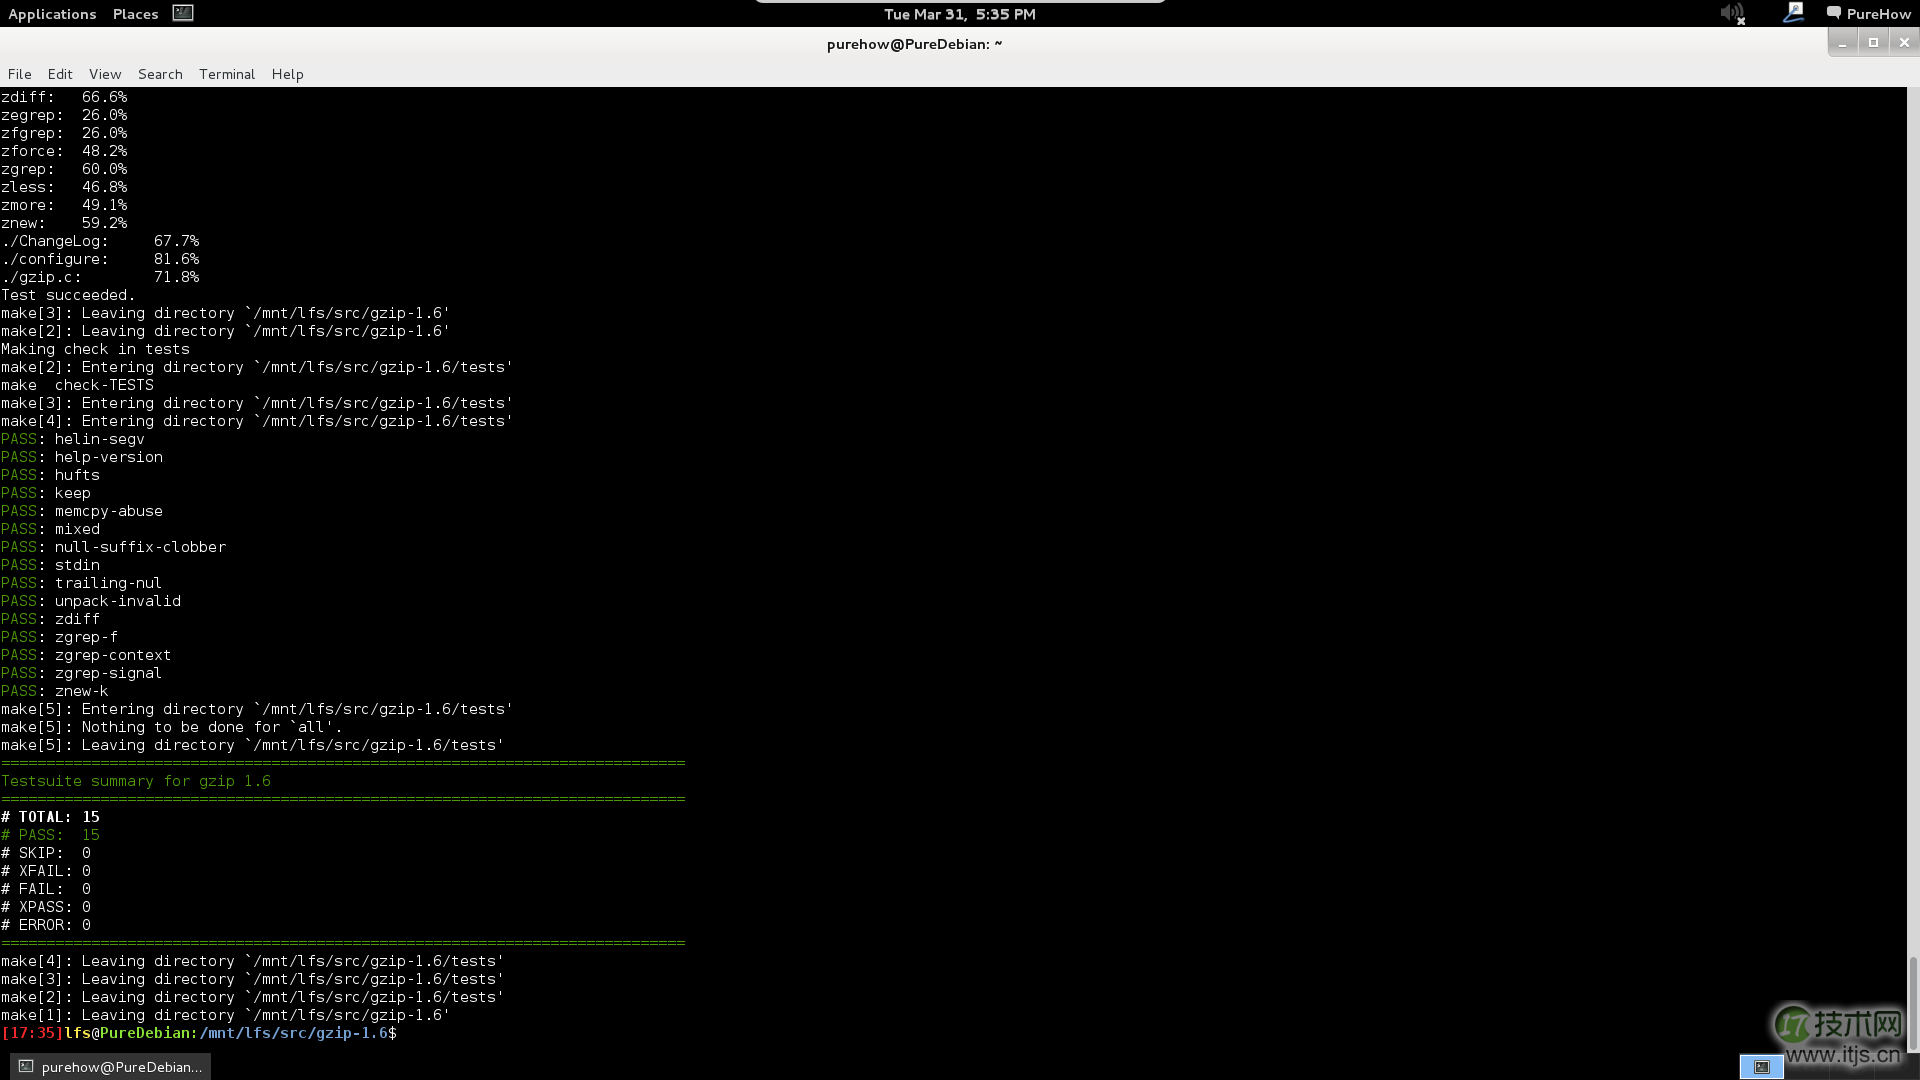
Task: Click the '# PASS: 15' line
Action: click(50, 835)
